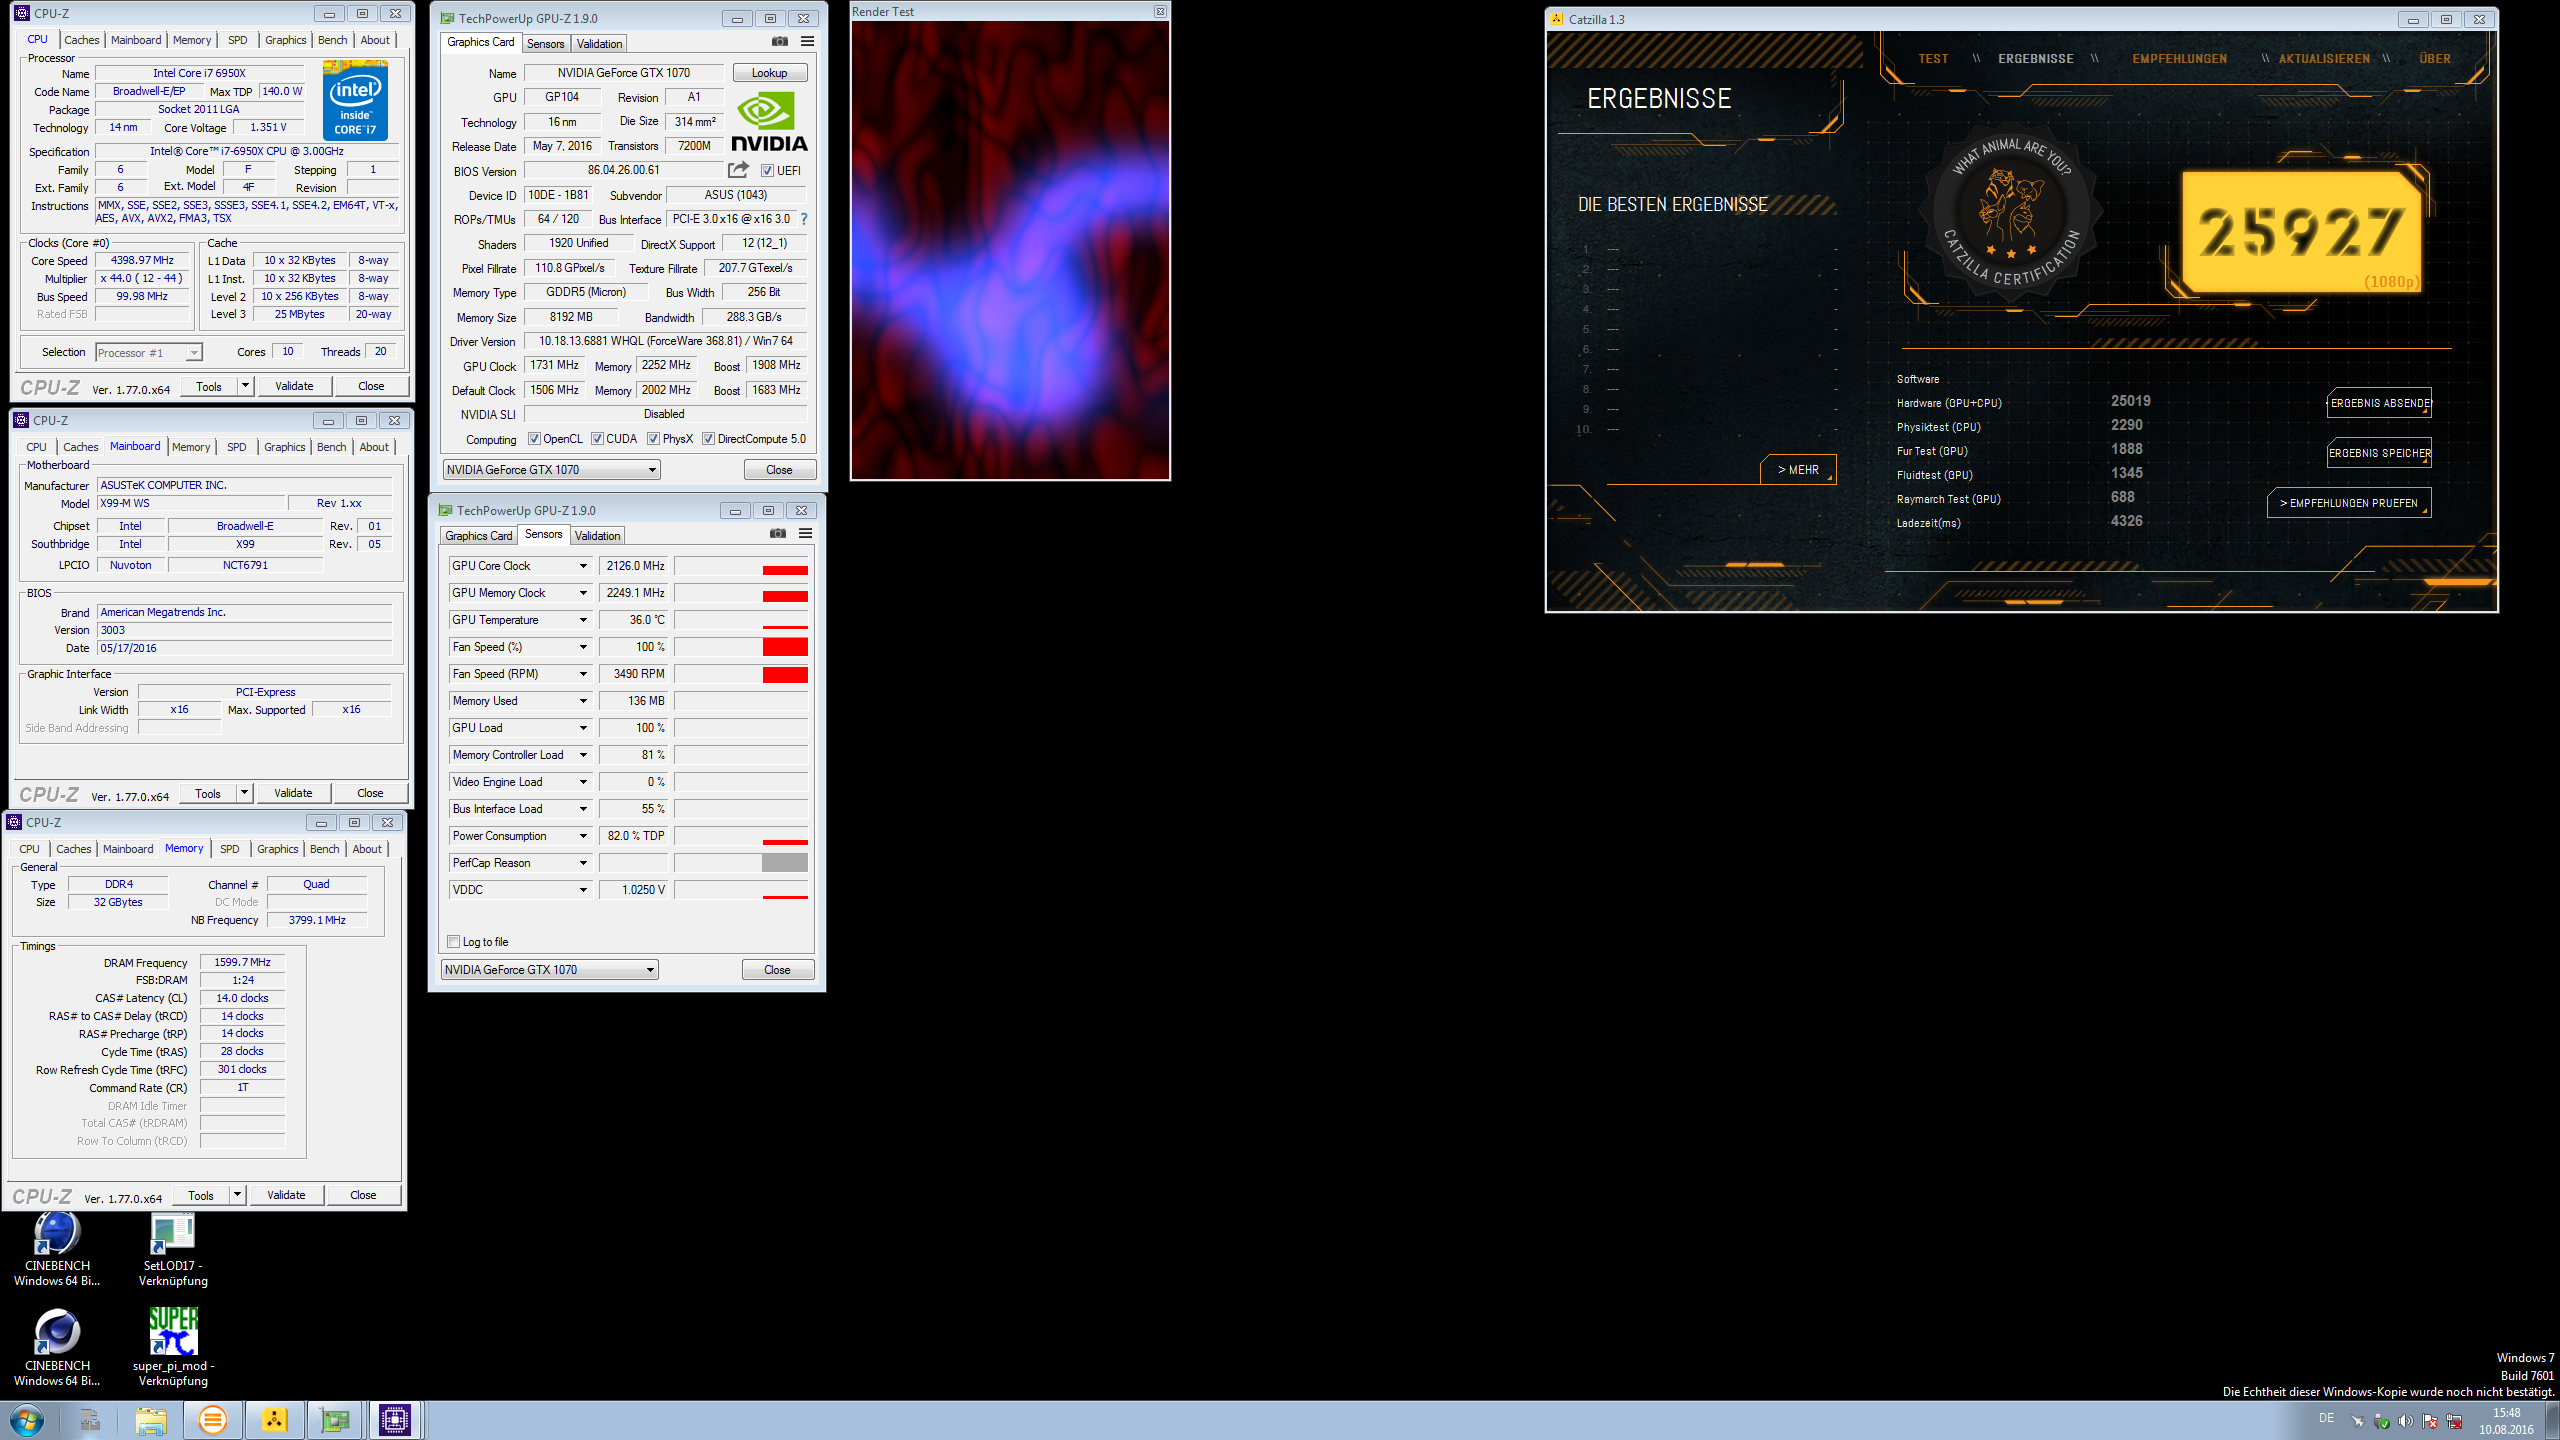
Task: Open the hamburger menu in GPU-Z Sensors window
Action: (x=805, y=533)
